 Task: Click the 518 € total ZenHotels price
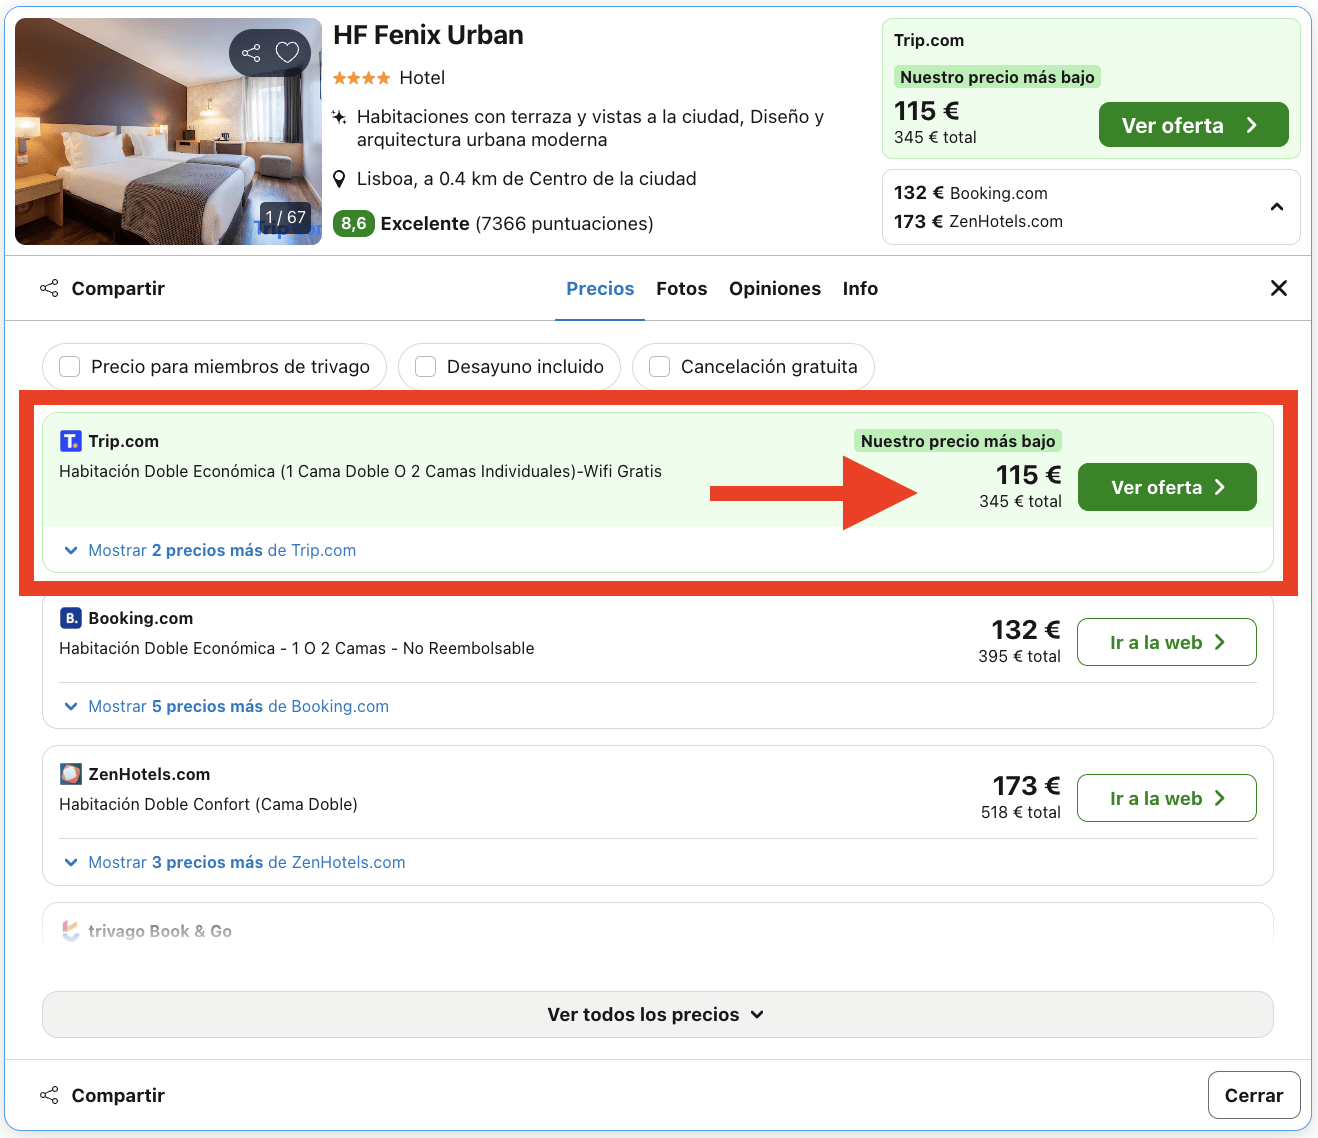(x=1020, y=812)
